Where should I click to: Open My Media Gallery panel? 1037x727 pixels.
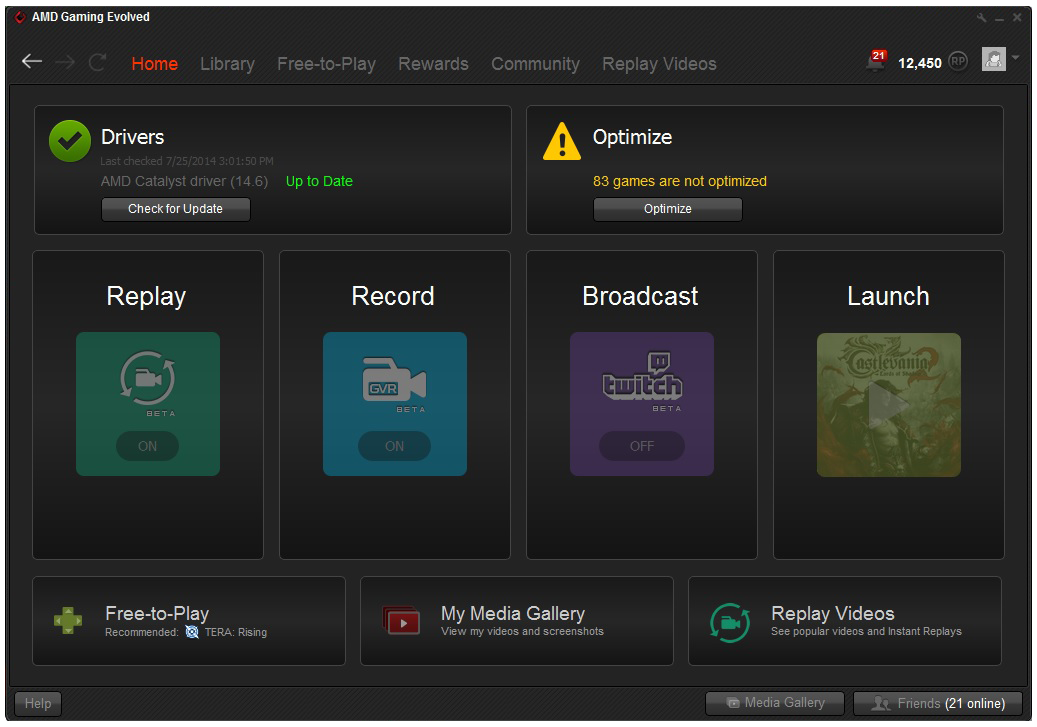[517, 620]
